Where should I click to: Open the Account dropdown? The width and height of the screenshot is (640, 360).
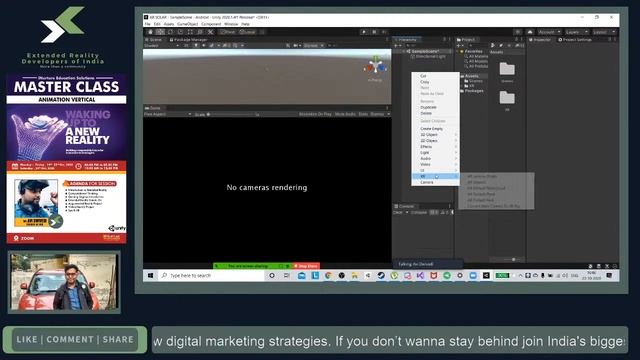549,32
